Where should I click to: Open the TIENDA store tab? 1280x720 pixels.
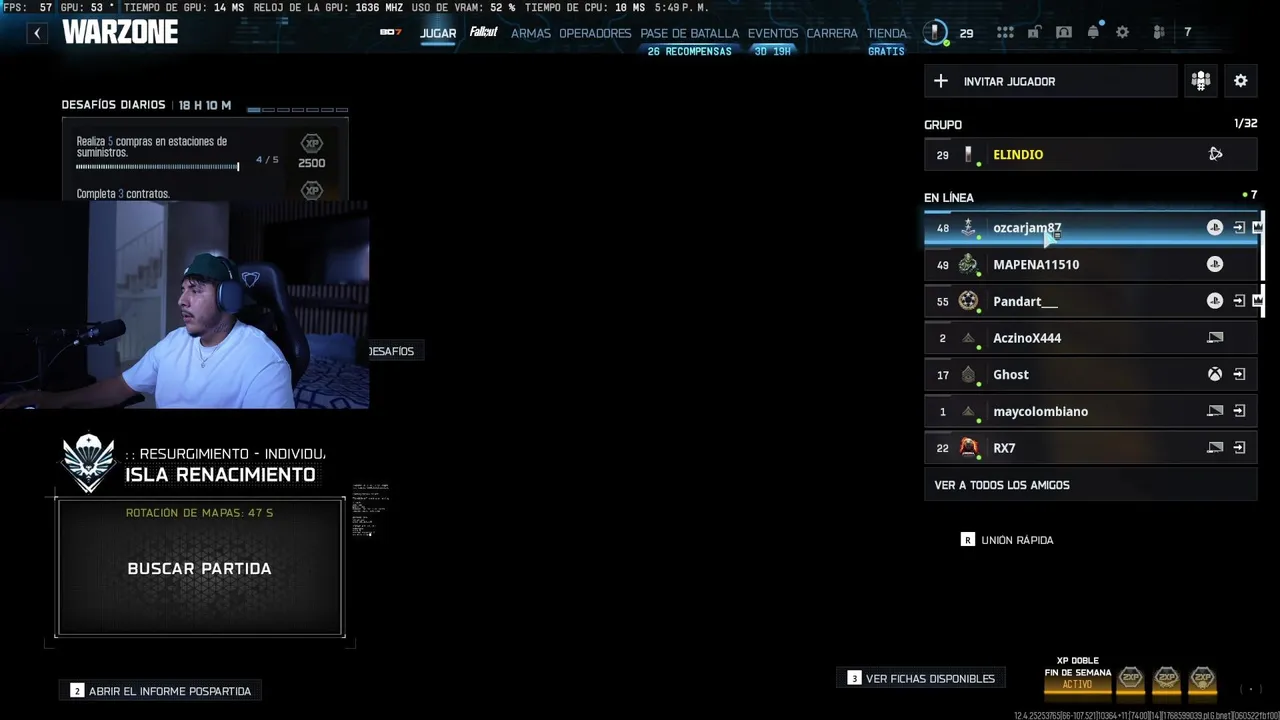pyautogui.click(x=886, y=33)
